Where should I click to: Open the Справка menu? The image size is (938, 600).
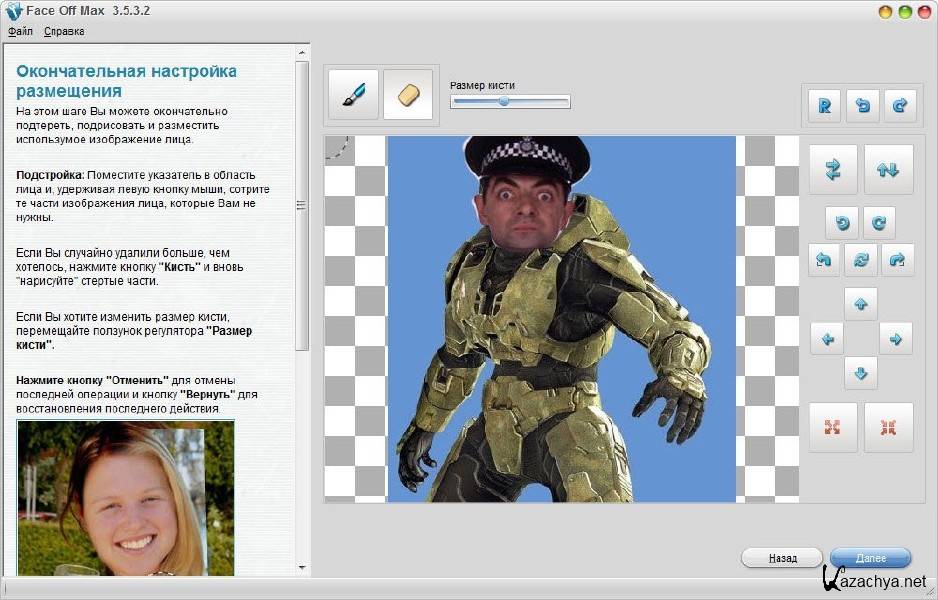click(x=64, y=31)
